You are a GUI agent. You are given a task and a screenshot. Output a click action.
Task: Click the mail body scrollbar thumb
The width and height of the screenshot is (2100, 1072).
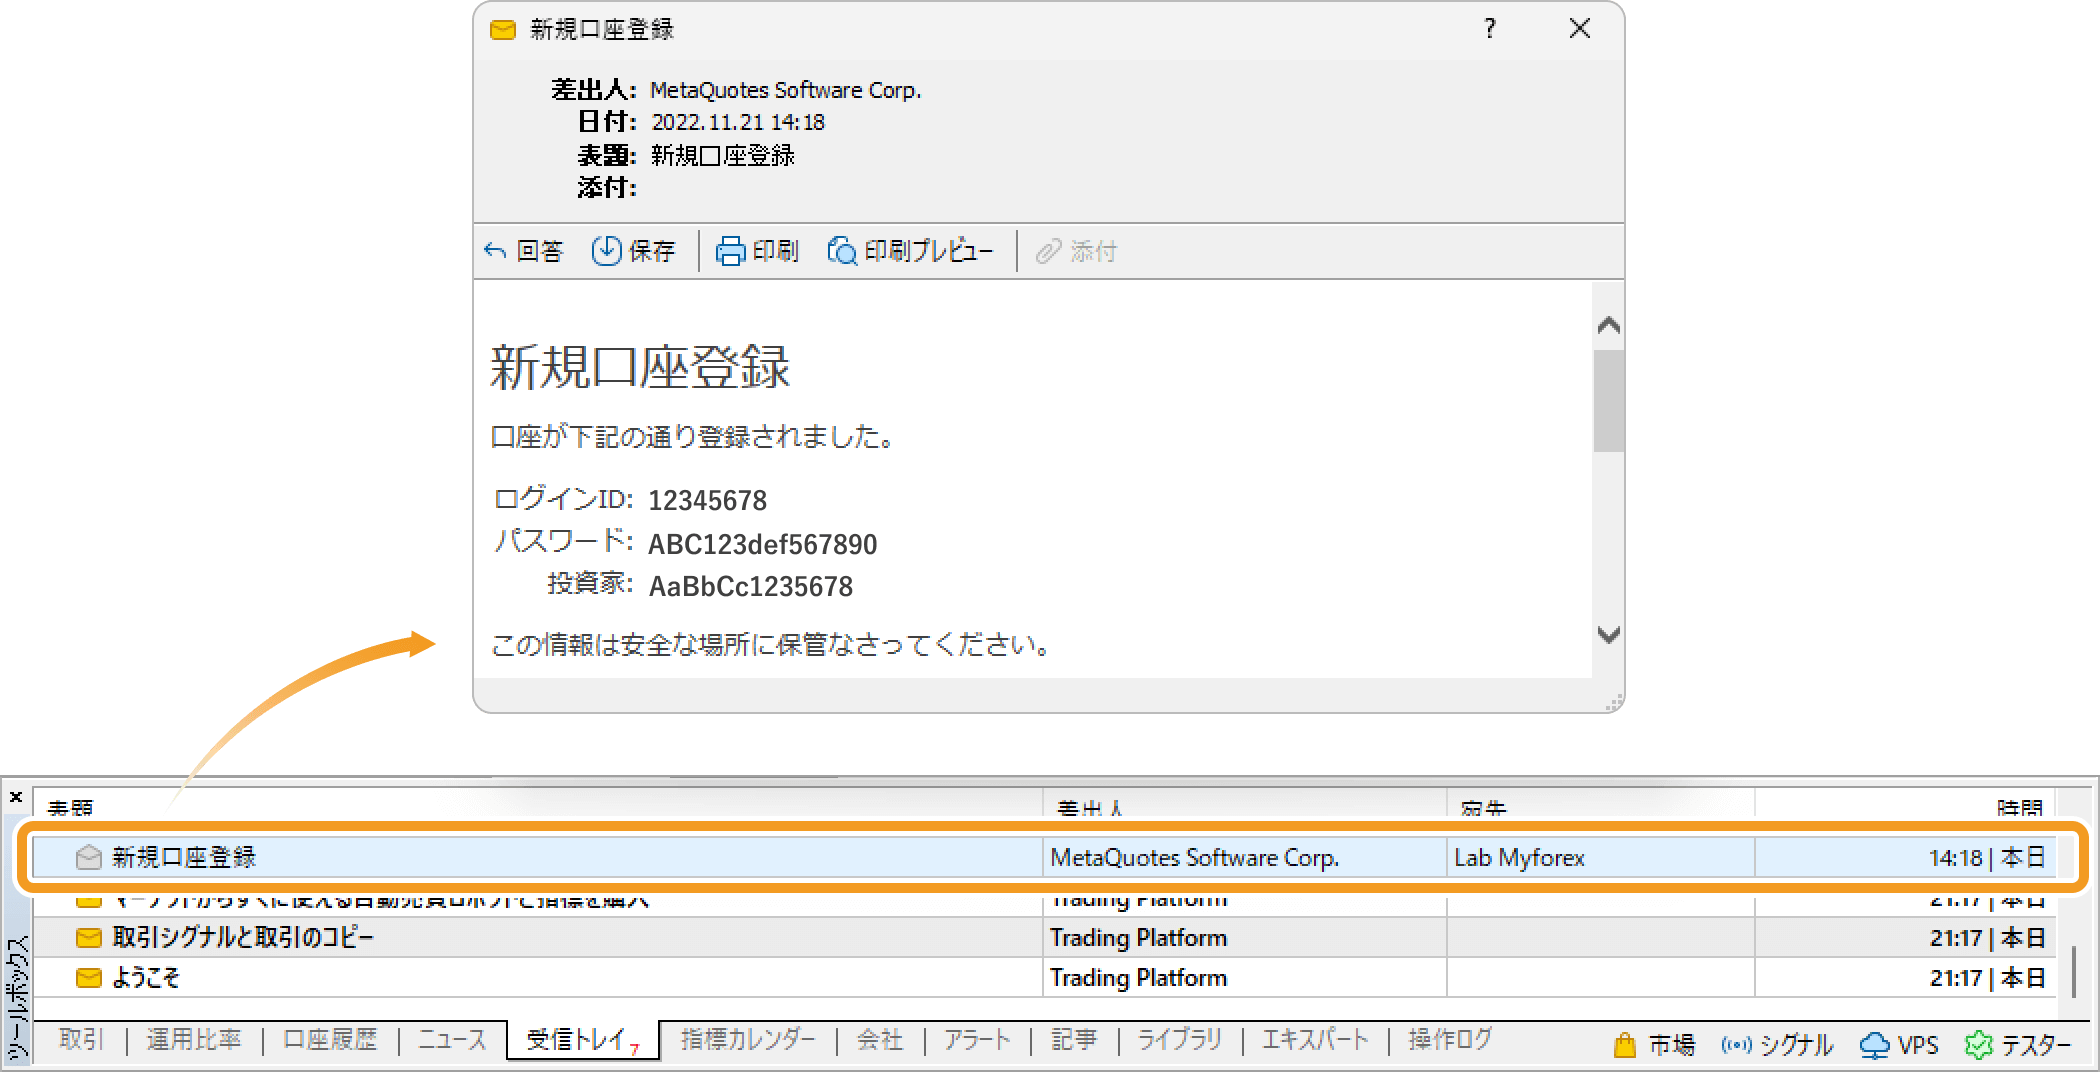(1609, 401)
